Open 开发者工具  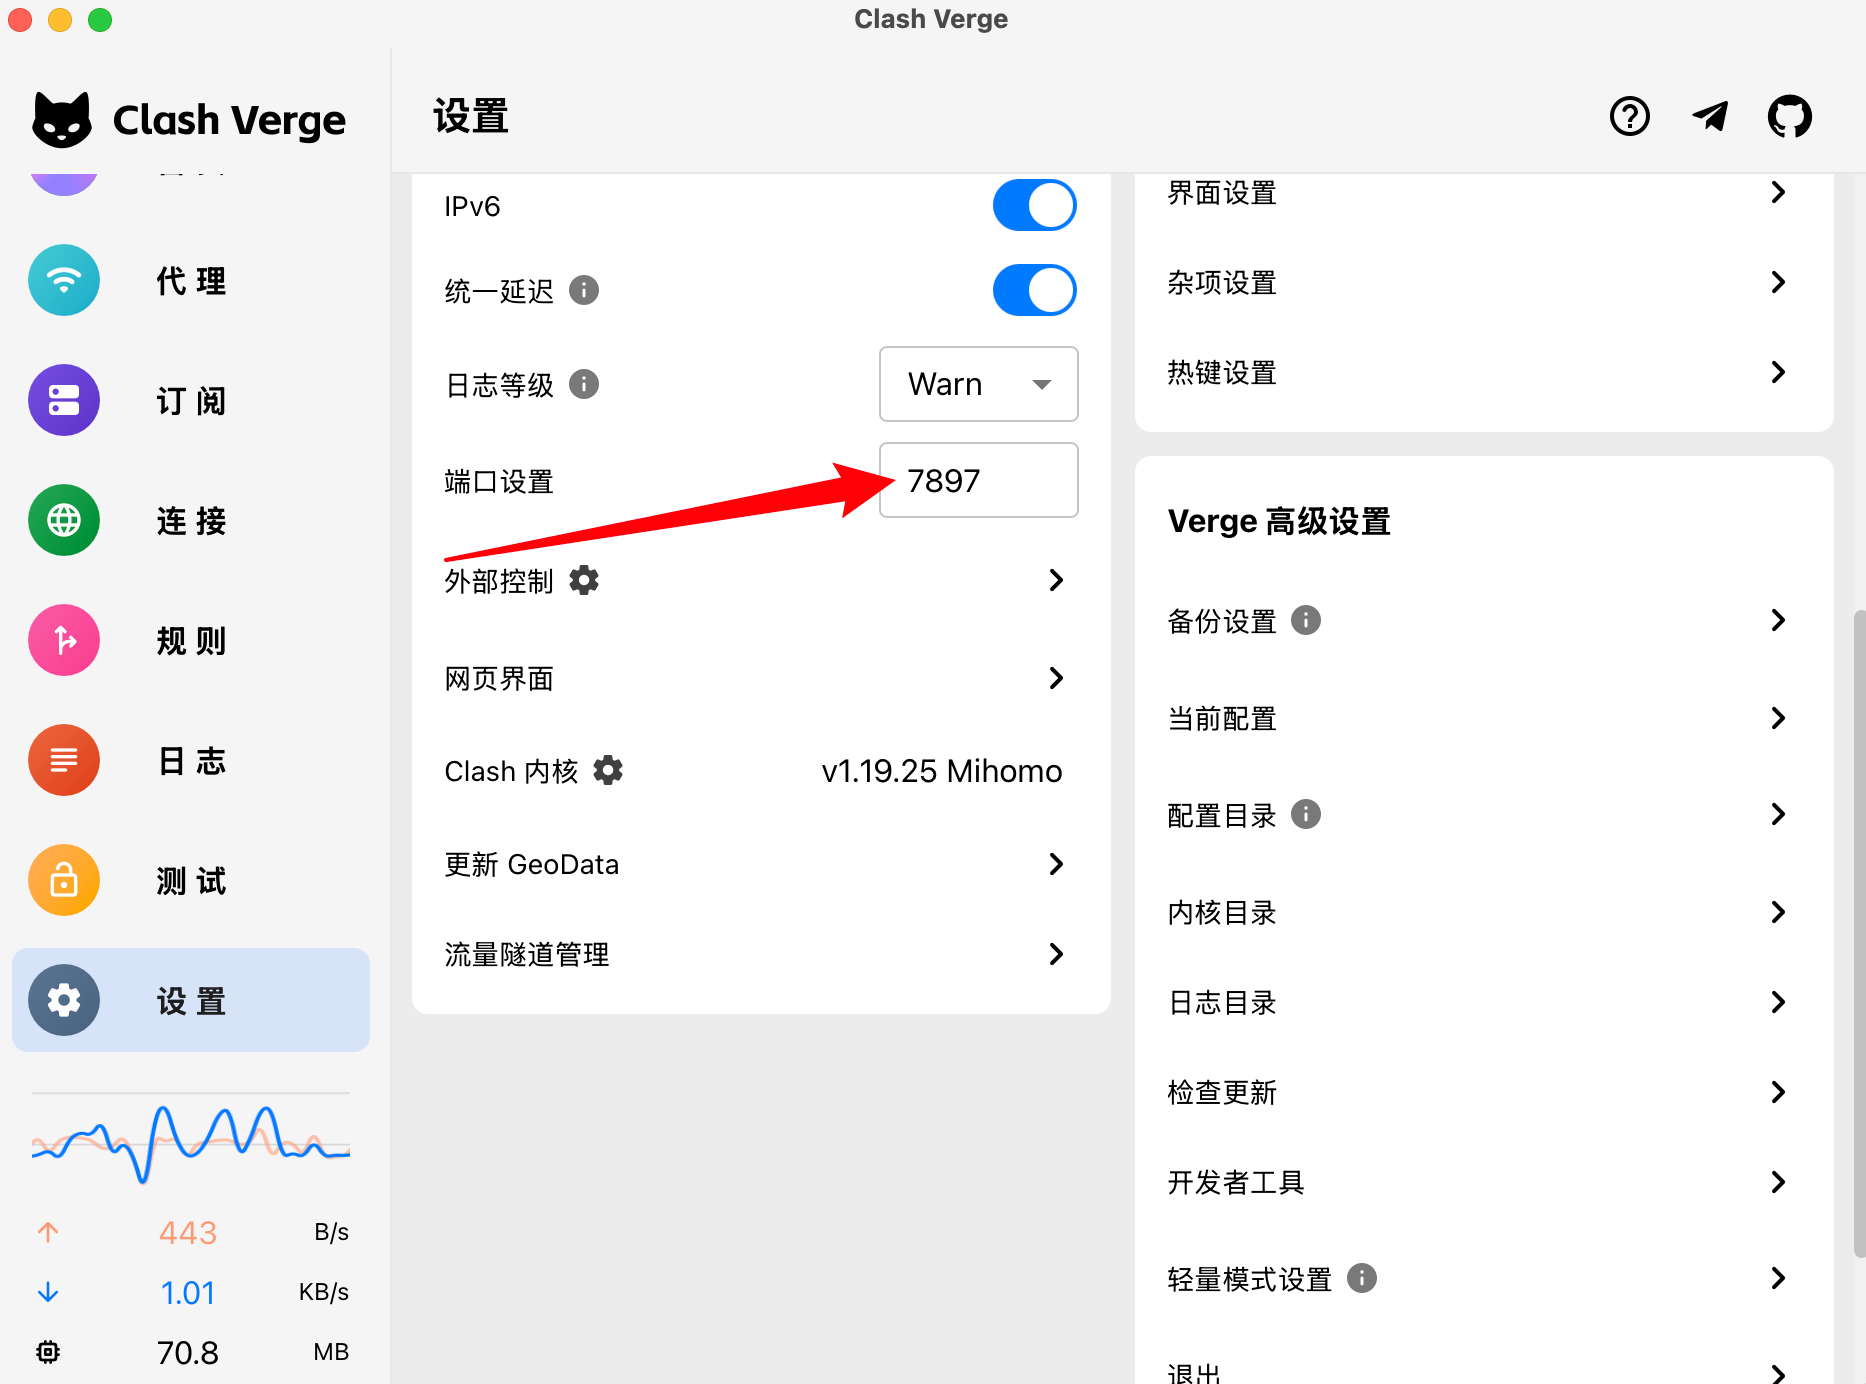coord(1484,1182)
